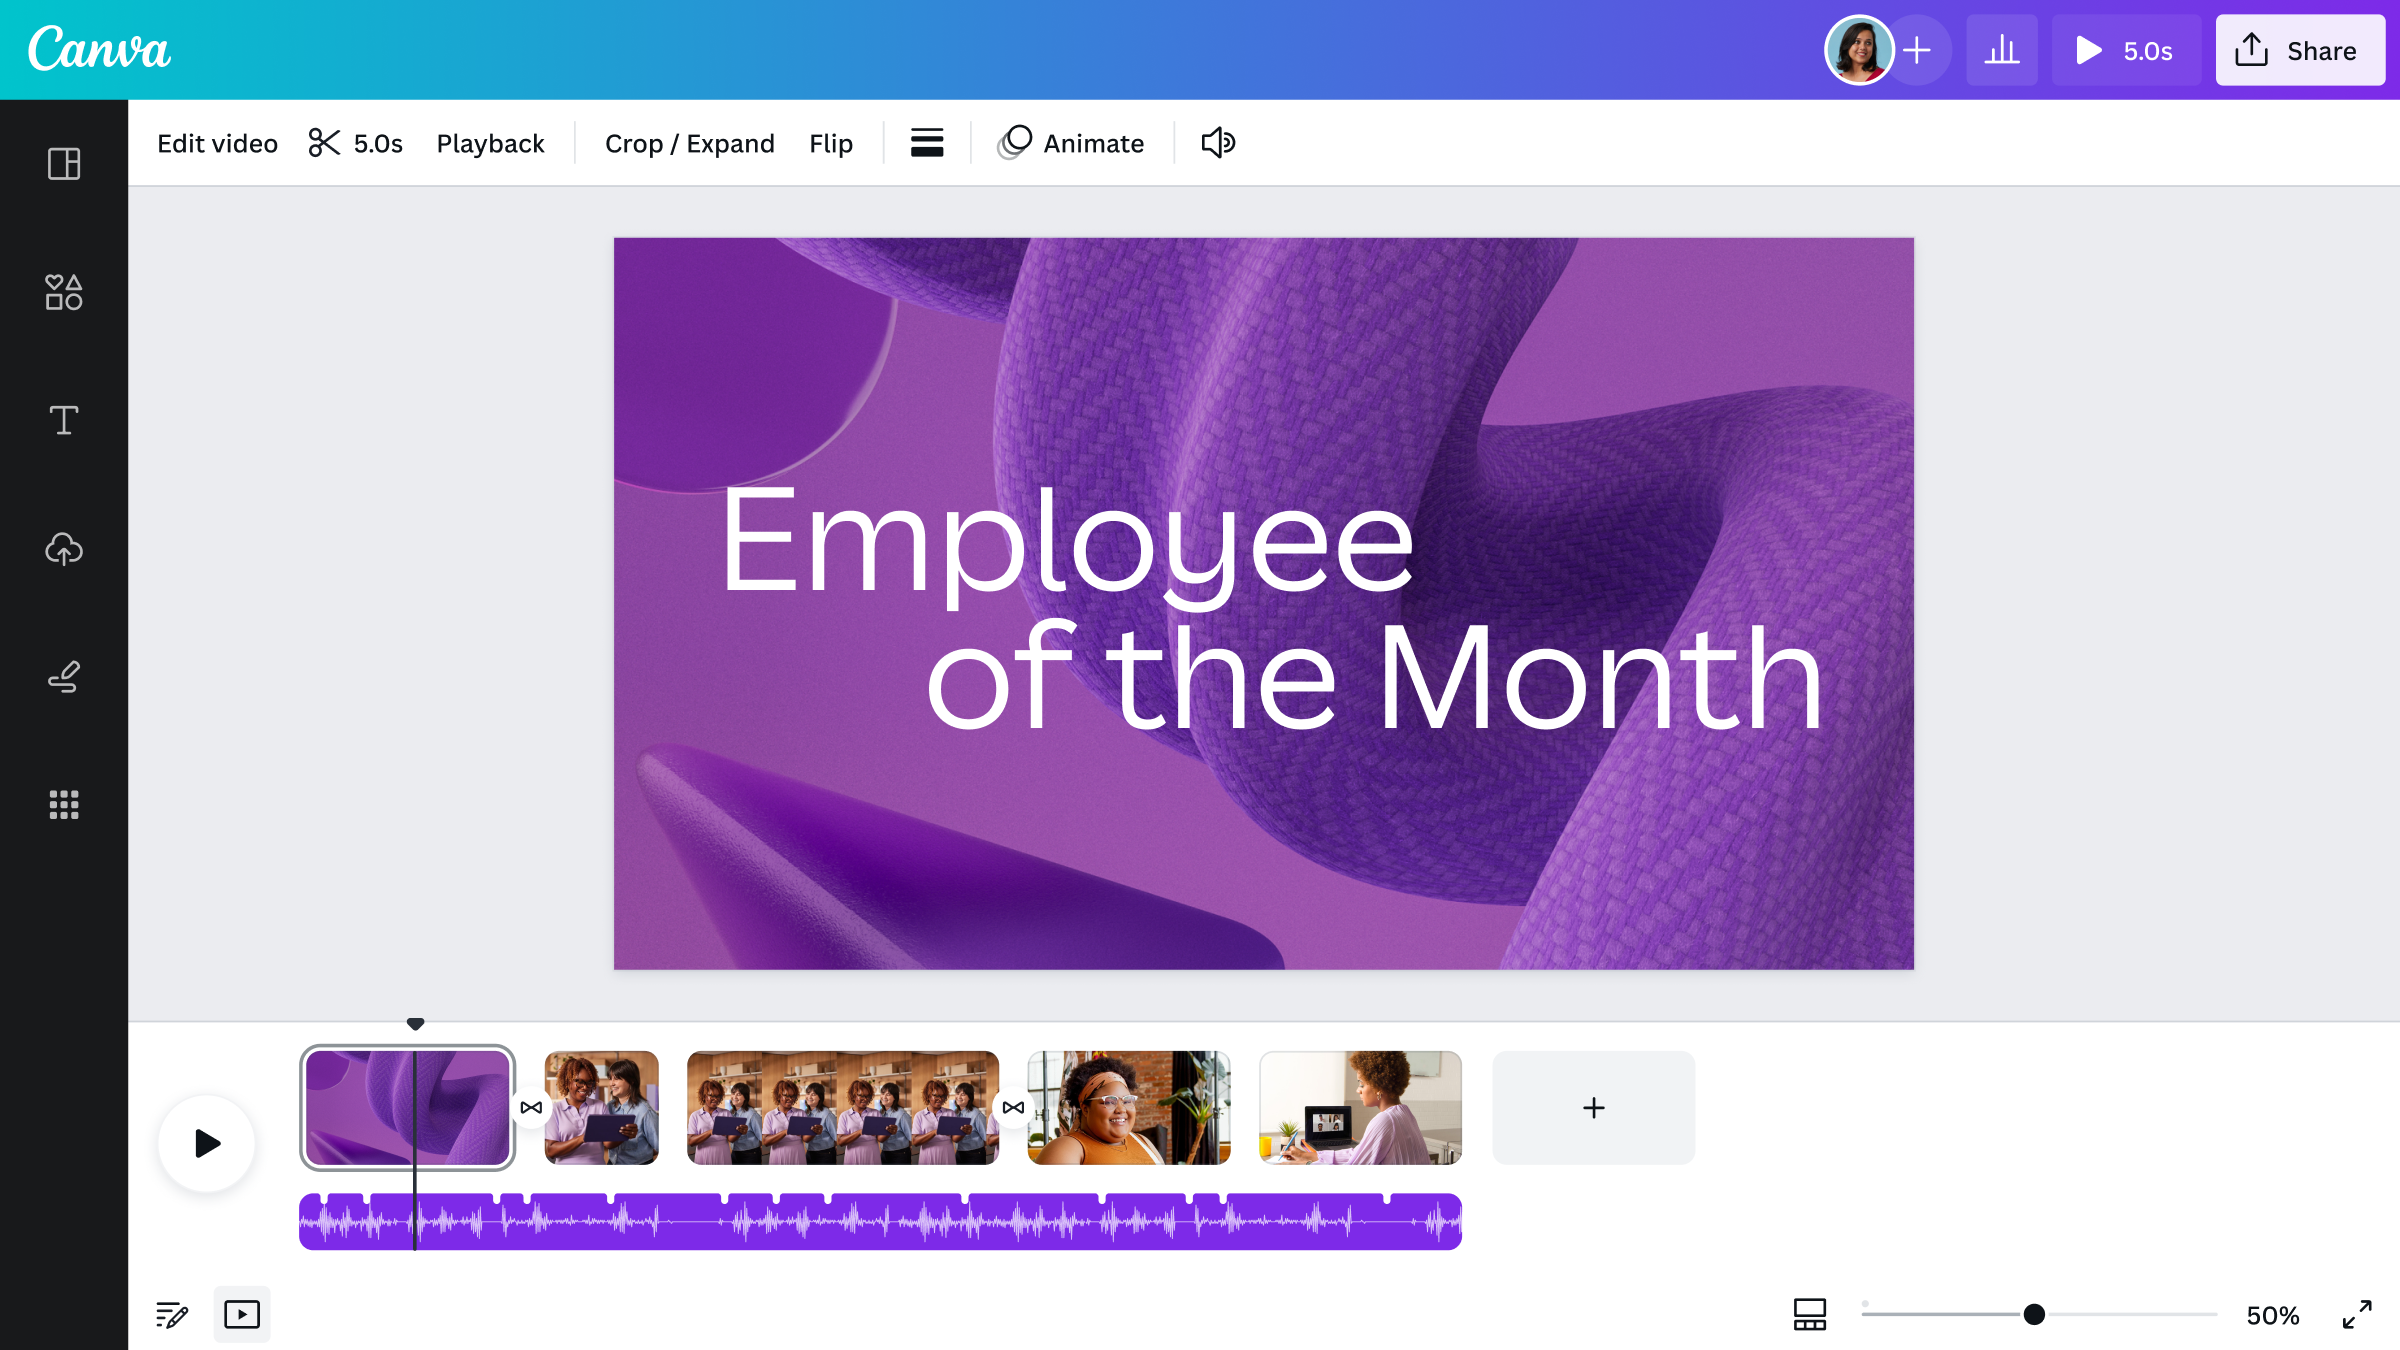Toggle the draw/annotate sidebar tool

[64, 676]
